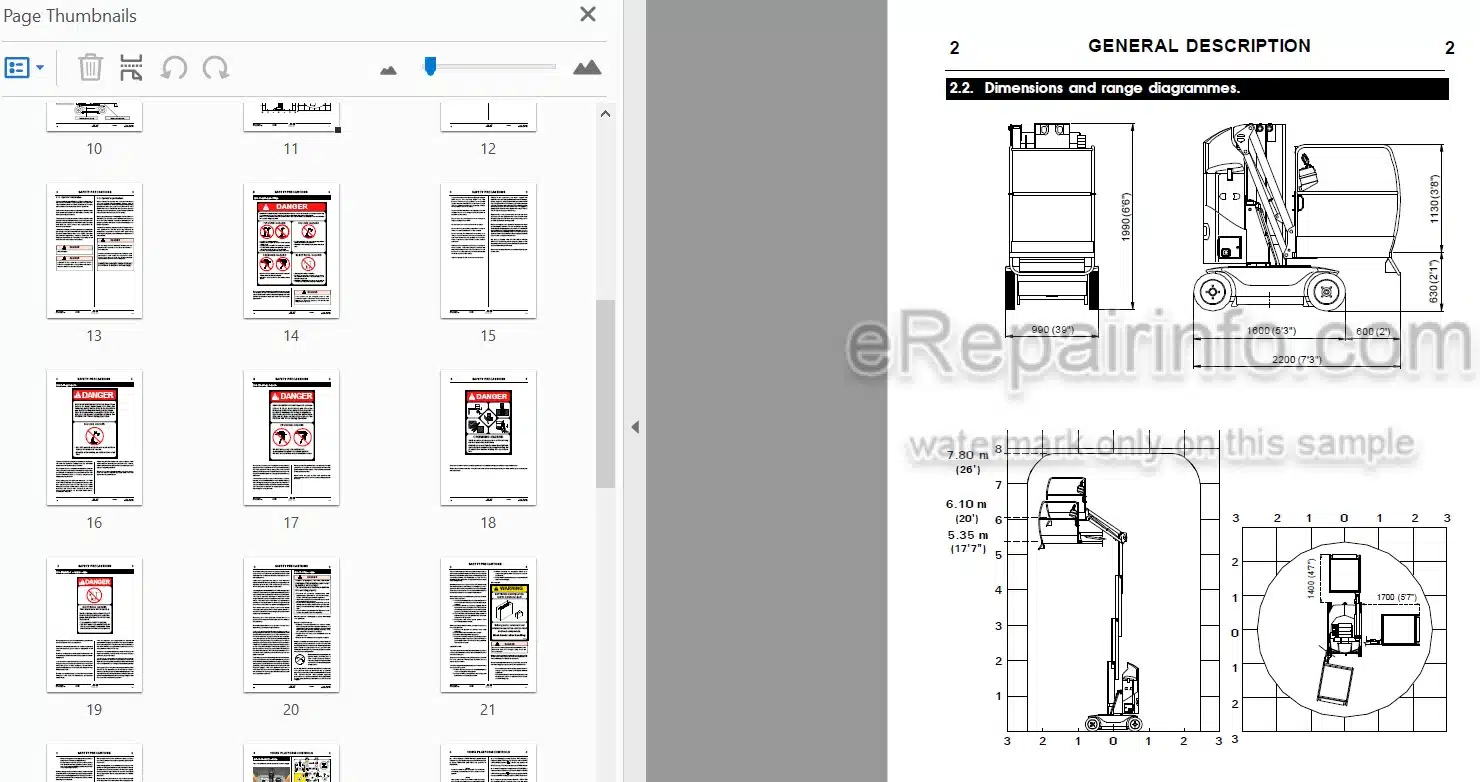
Task: Click the 2200 (7'3") length dimension text
Action: coord(1298,358)
